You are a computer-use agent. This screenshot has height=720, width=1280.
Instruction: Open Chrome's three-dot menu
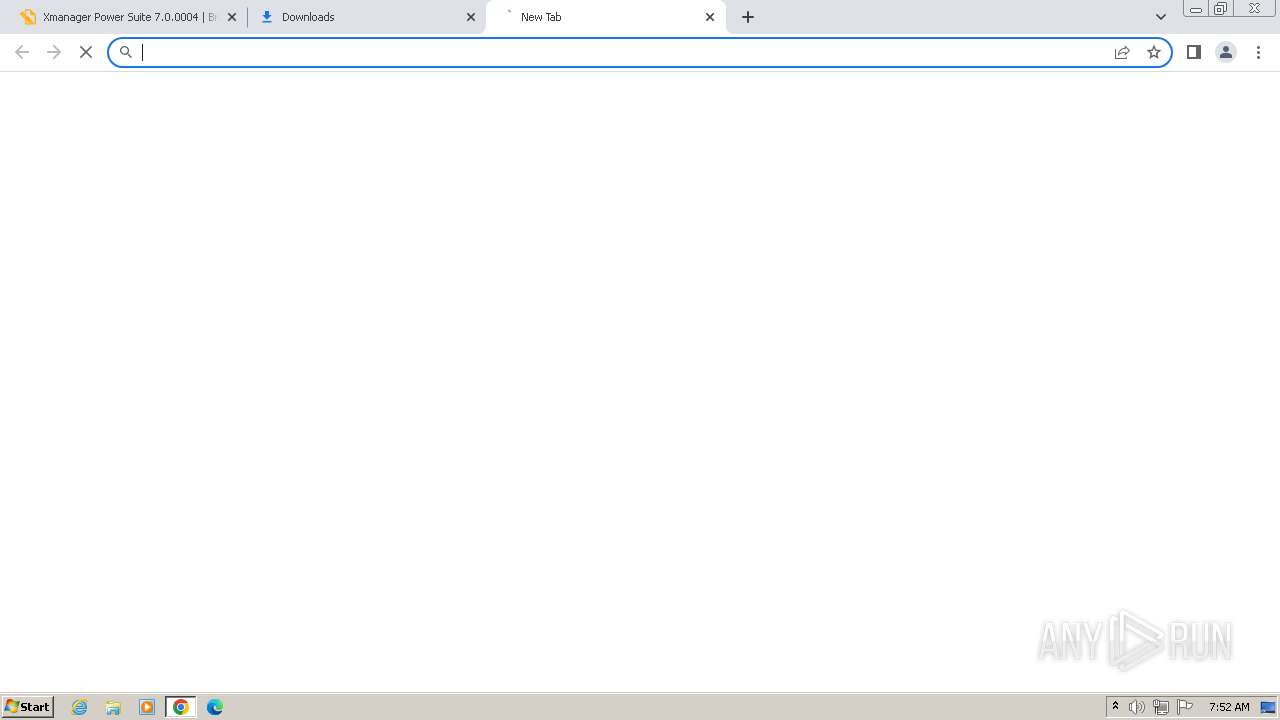click(1259, 52)
